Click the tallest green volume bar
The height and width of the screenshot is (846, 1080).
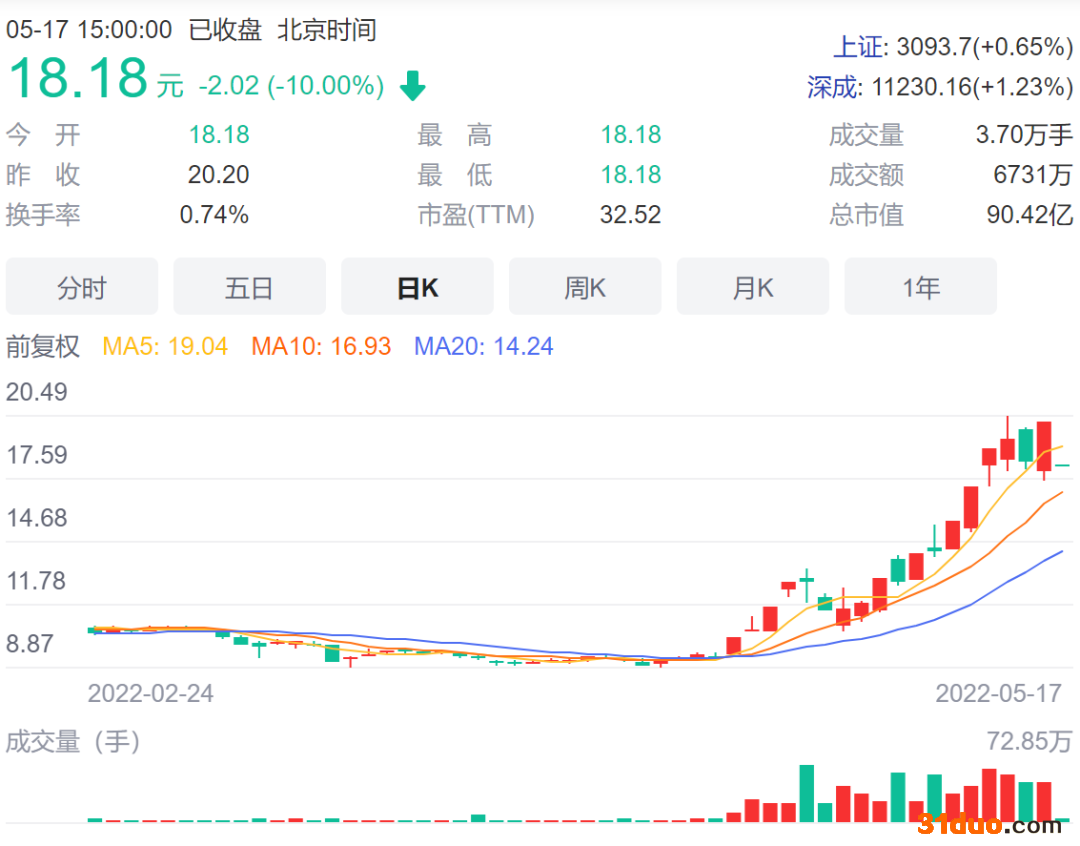pos(806,793)
